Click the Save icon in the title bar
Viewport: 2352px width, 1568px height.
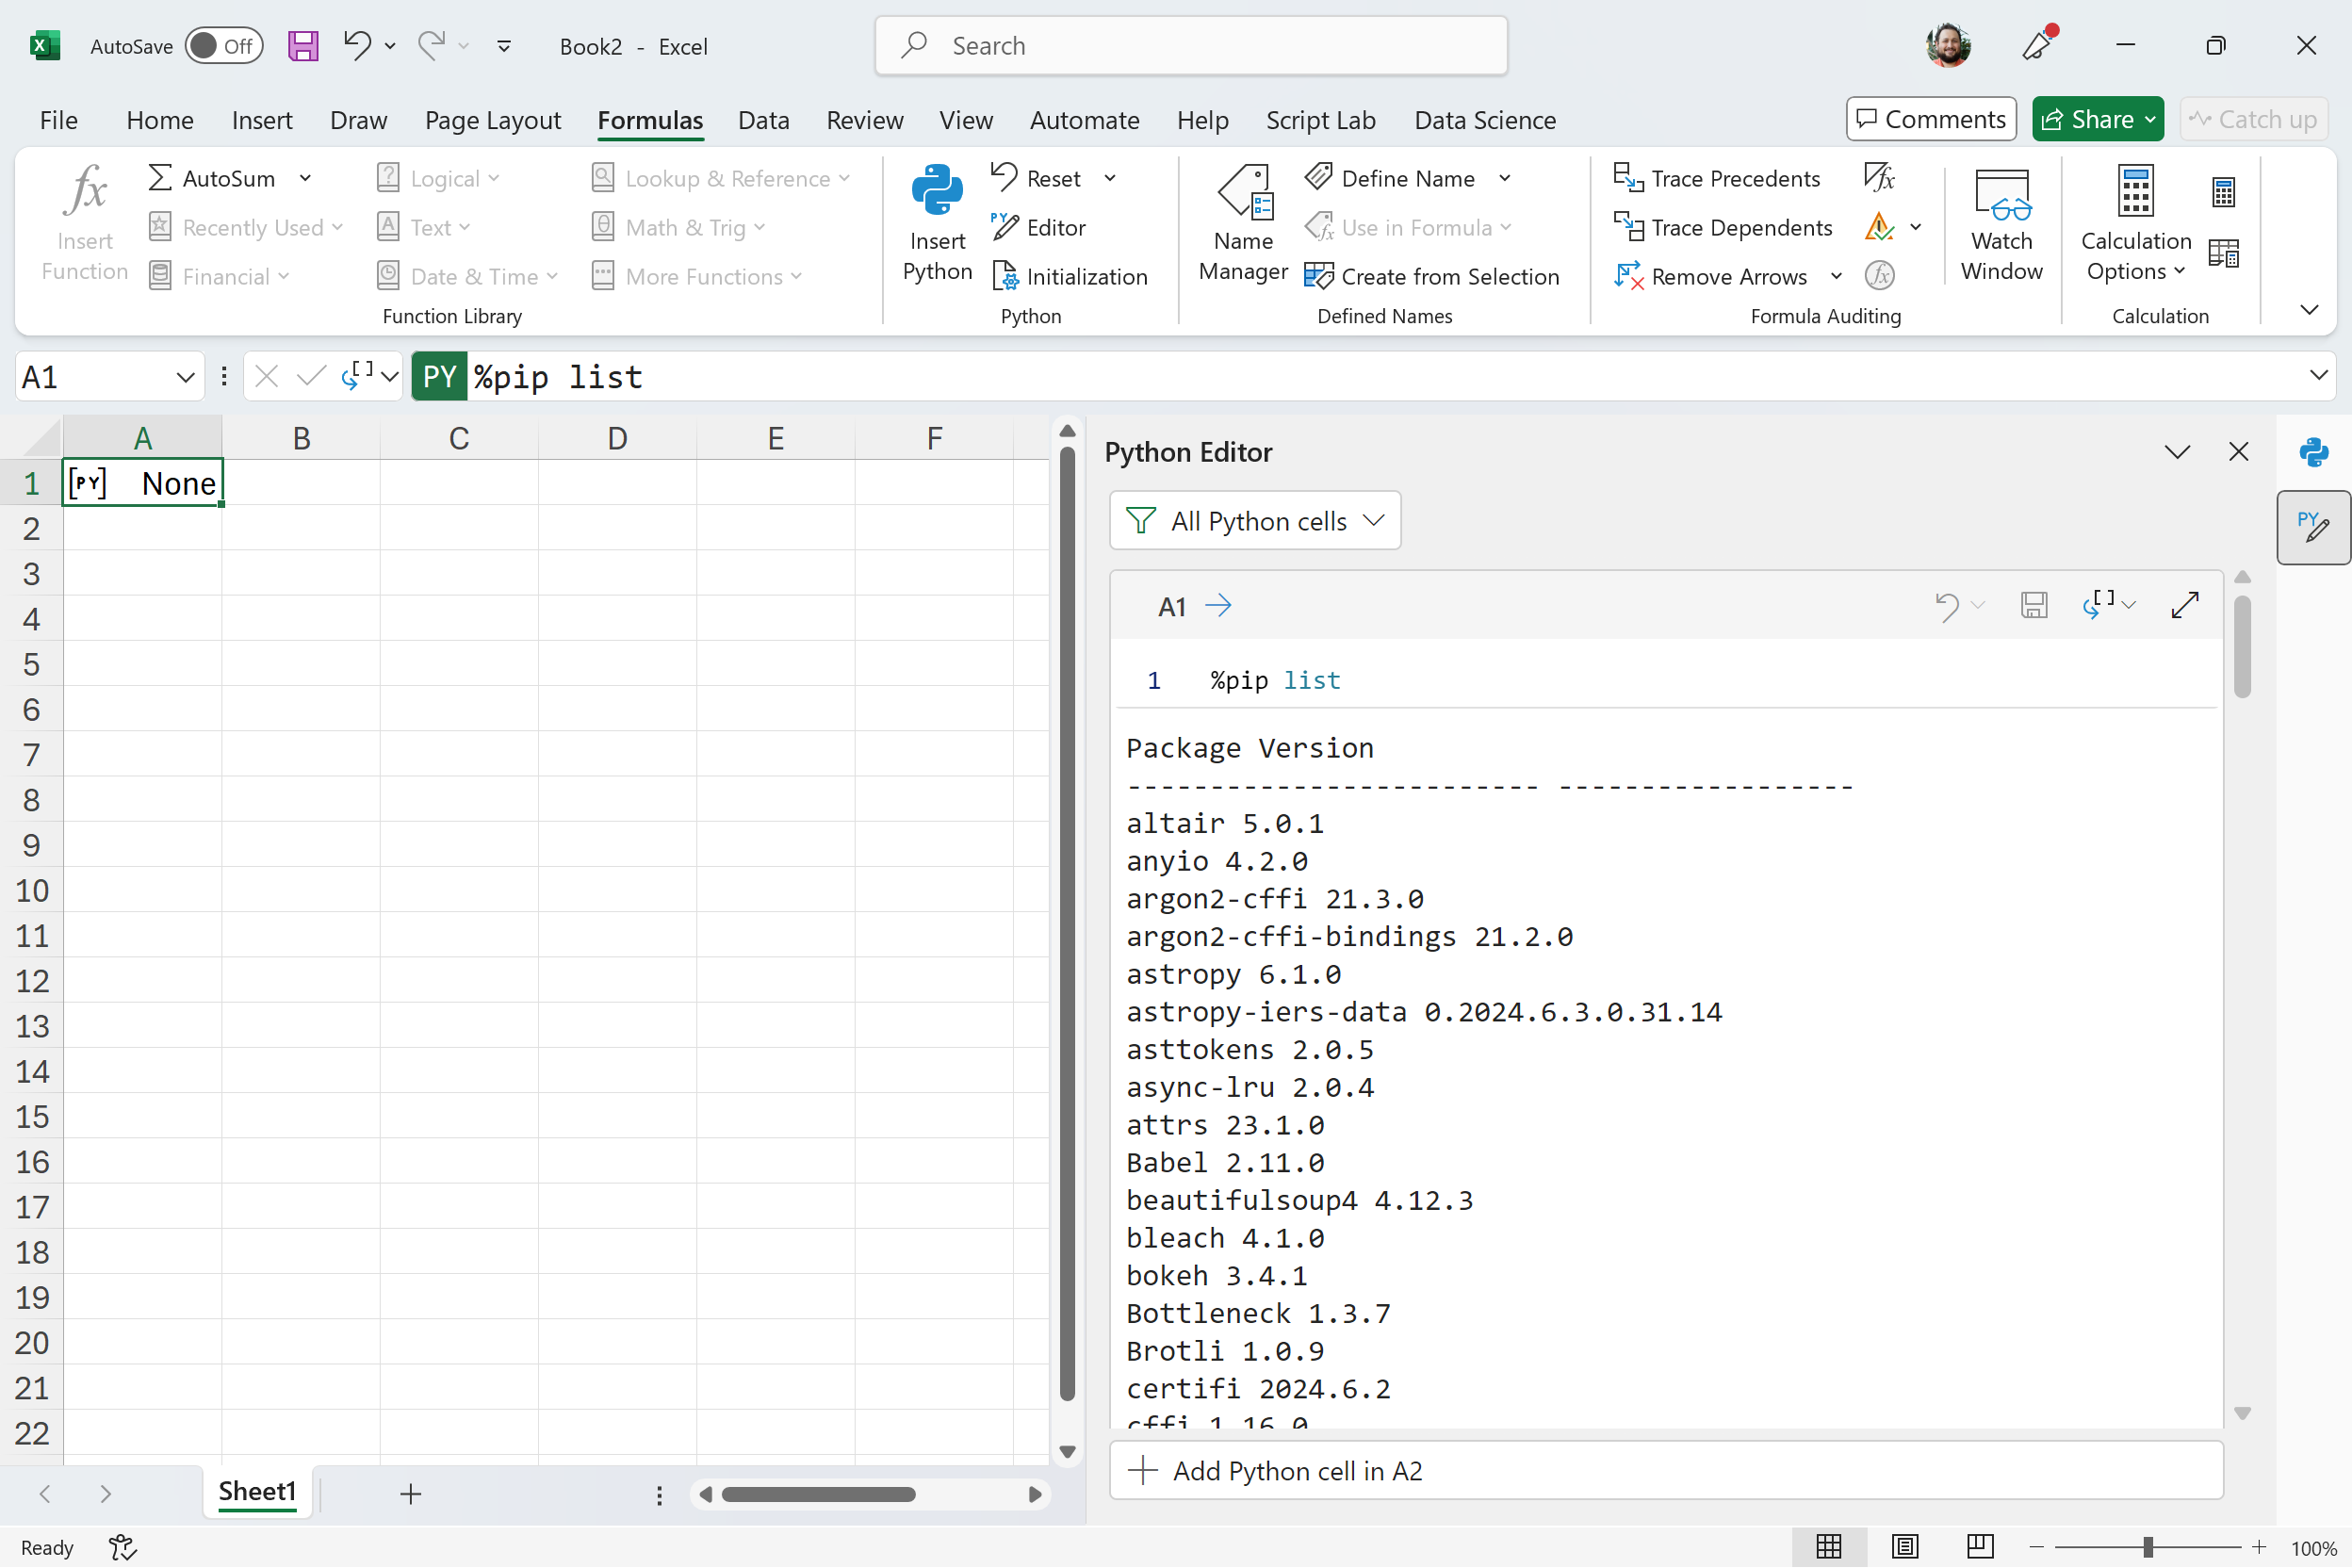point(303,46)
